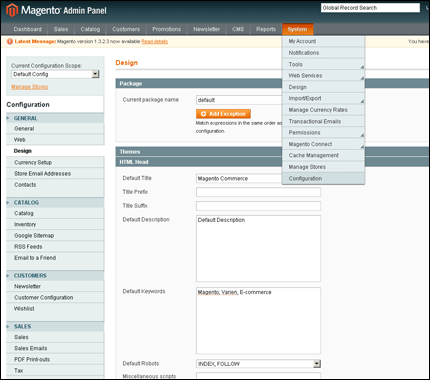Open RSS Feeds in sidebar
The width and height of the screenshot is (430, 380).
pyautogui.click(x=55, y=247)
